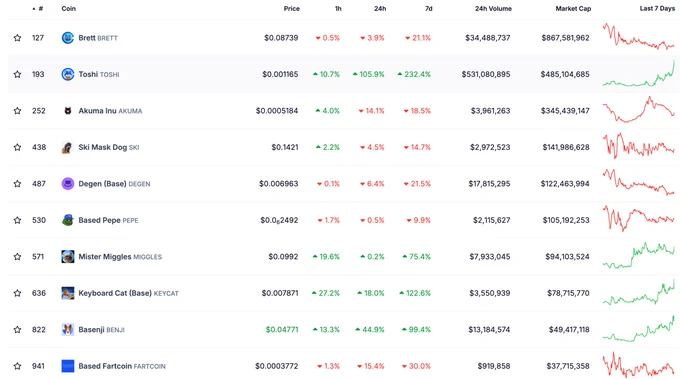Viewport: 680px width, 379px height.
Task: Click the Akuma Inu coin logo
Action: pyautogui.click(x=68, y=111)
